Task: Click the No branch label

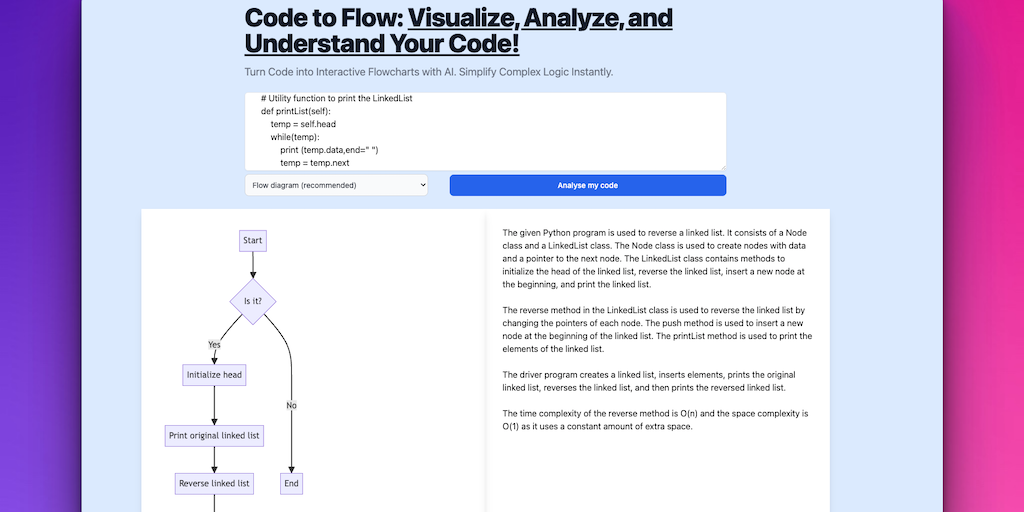Action: 291,405
